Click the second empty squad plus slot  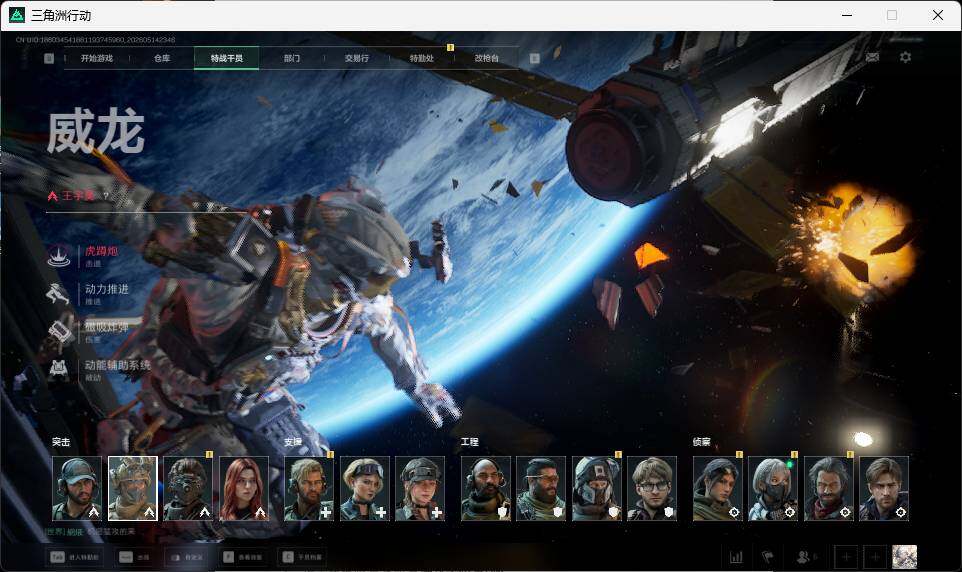point(875,557)
